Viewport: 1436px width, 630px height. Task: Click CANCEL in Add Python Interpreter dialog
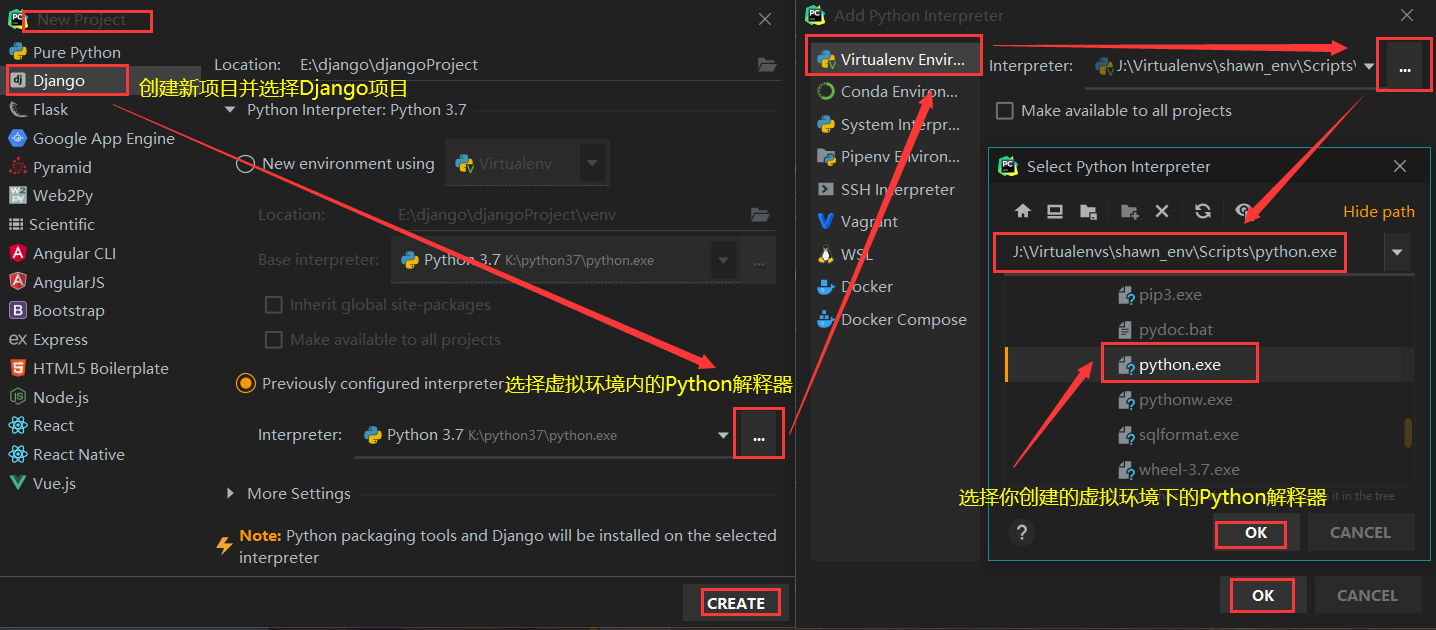[x=1367, y=595]
